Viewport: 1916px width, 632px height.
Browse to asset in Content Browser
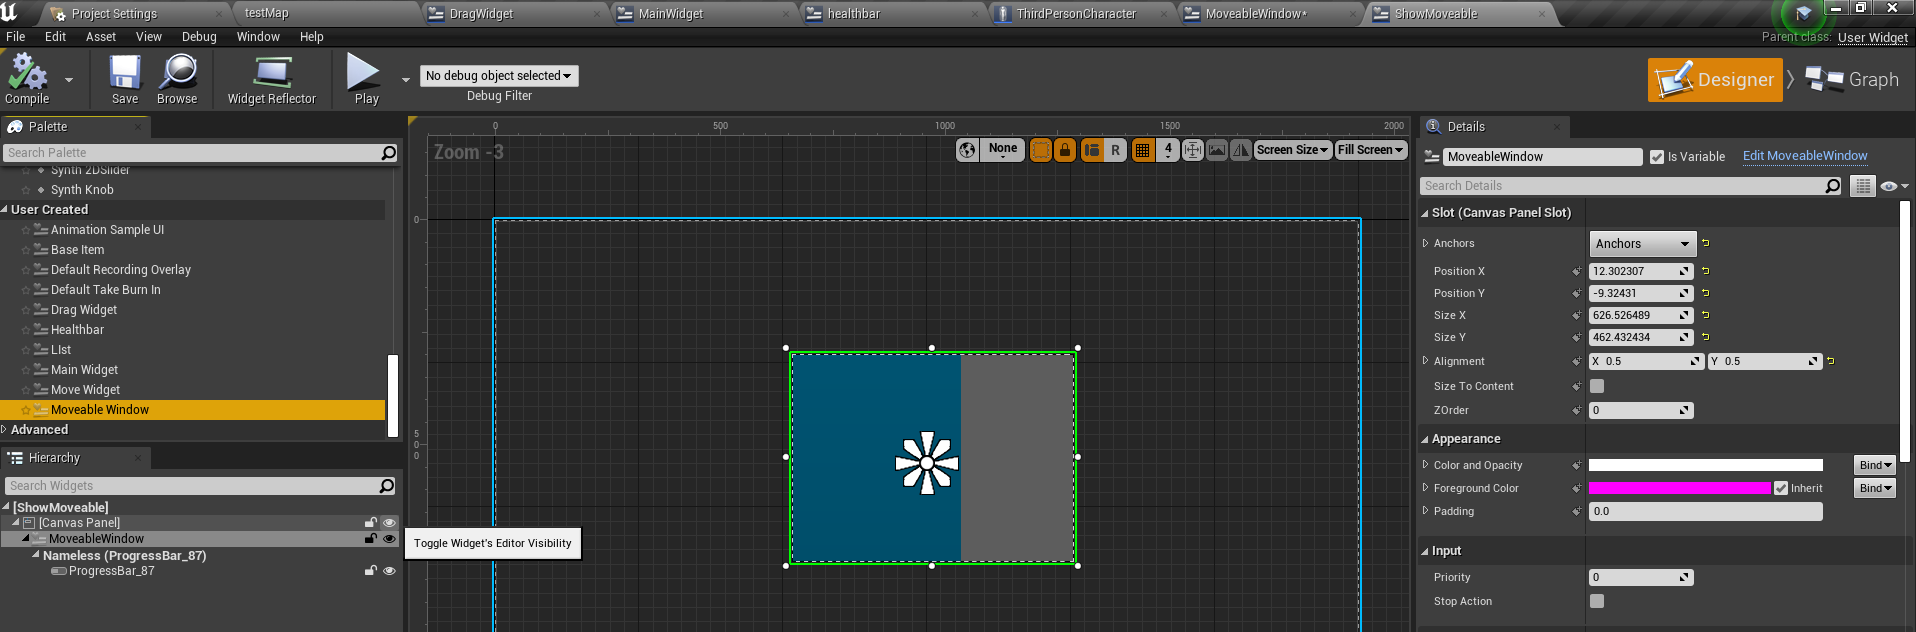point(177,78)
